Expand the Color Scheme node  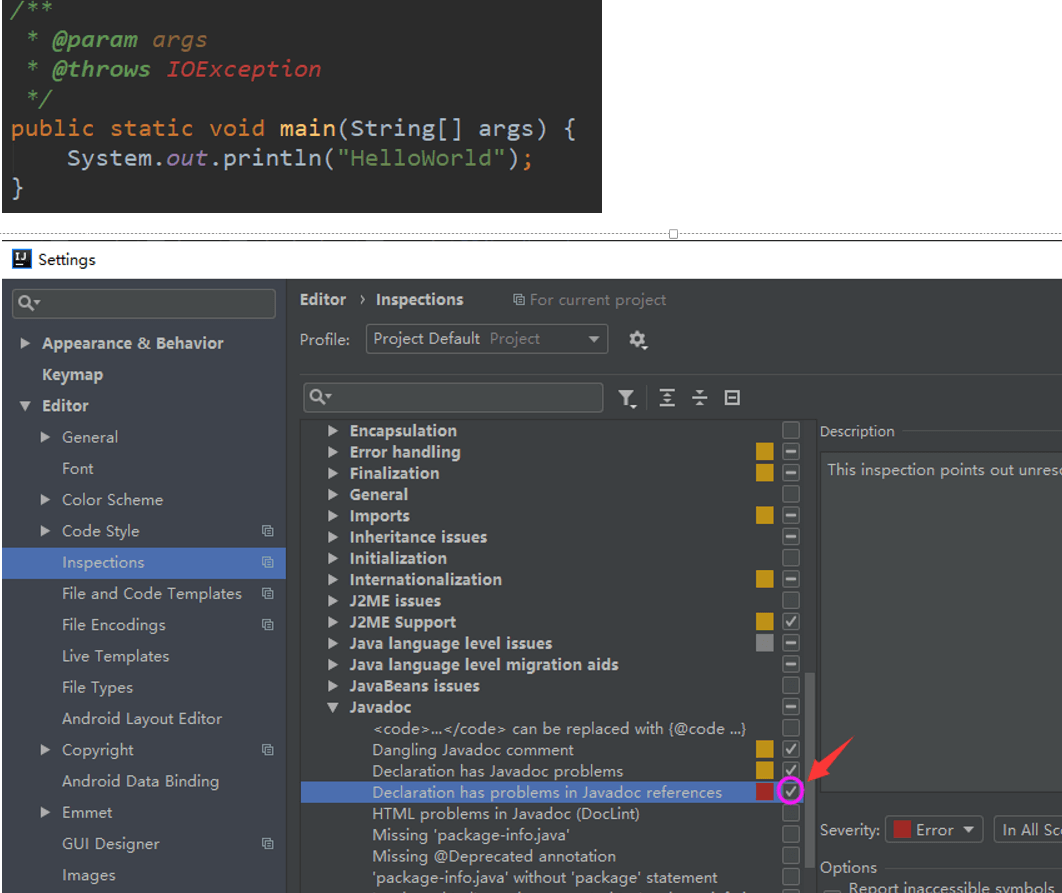pyautogui.click(x=45, y=499)
